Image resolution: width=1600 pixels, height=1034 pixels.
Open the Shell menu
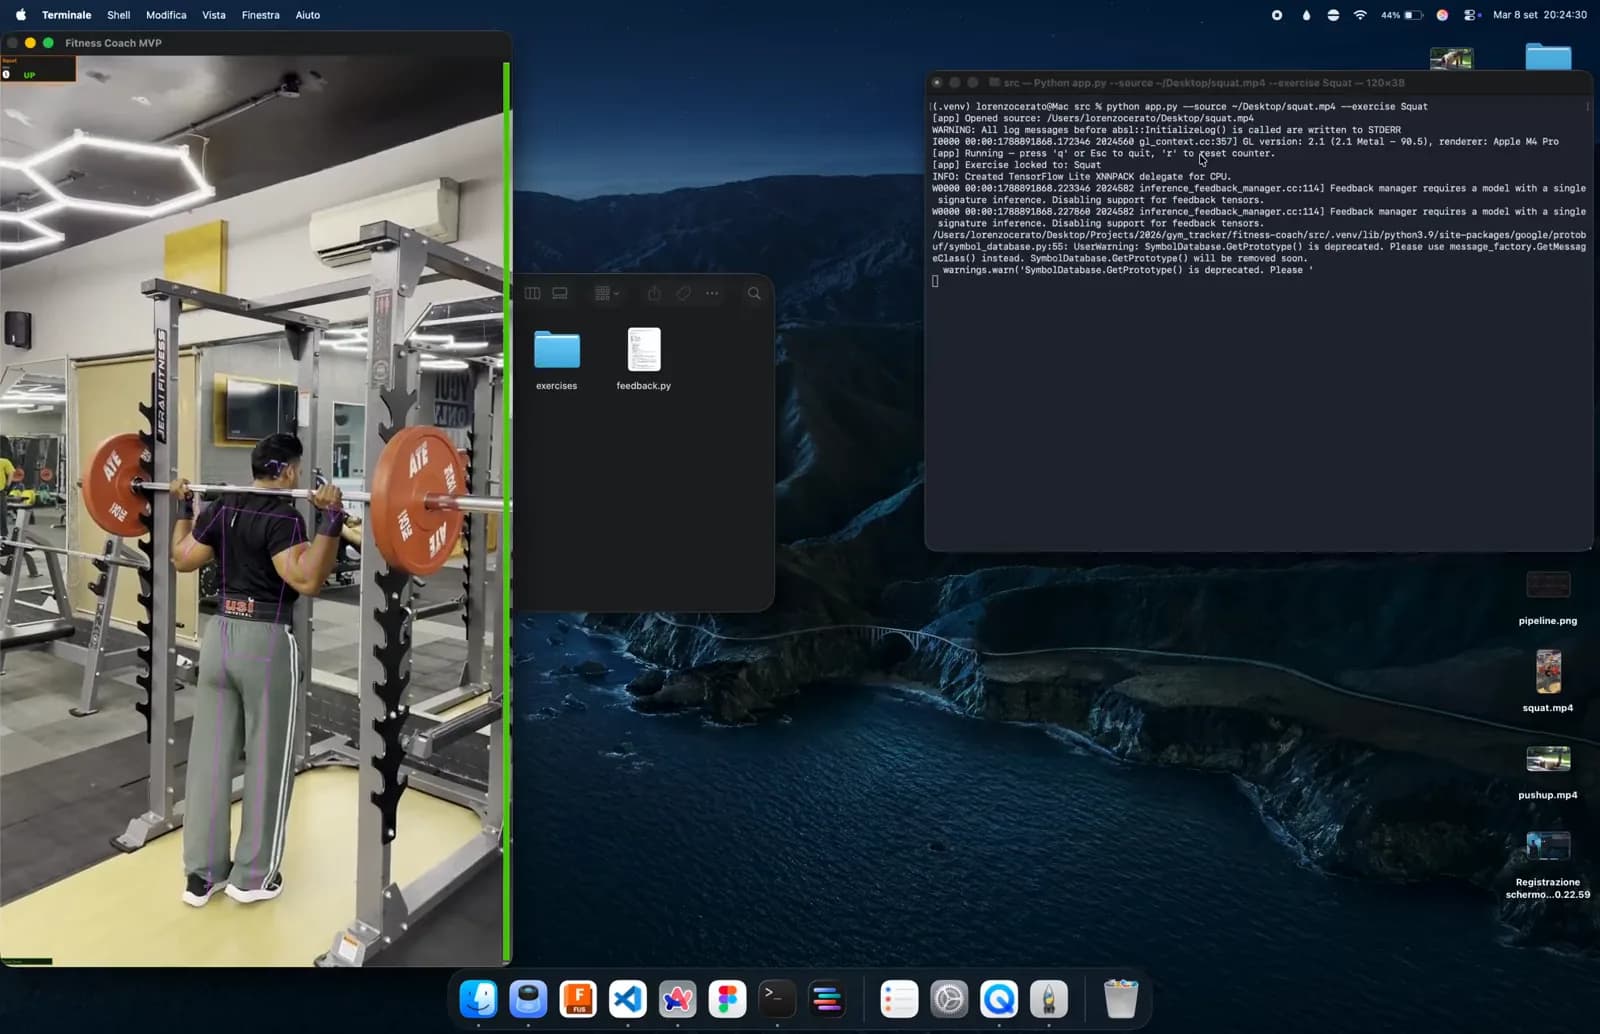click(x=119, y=15)
